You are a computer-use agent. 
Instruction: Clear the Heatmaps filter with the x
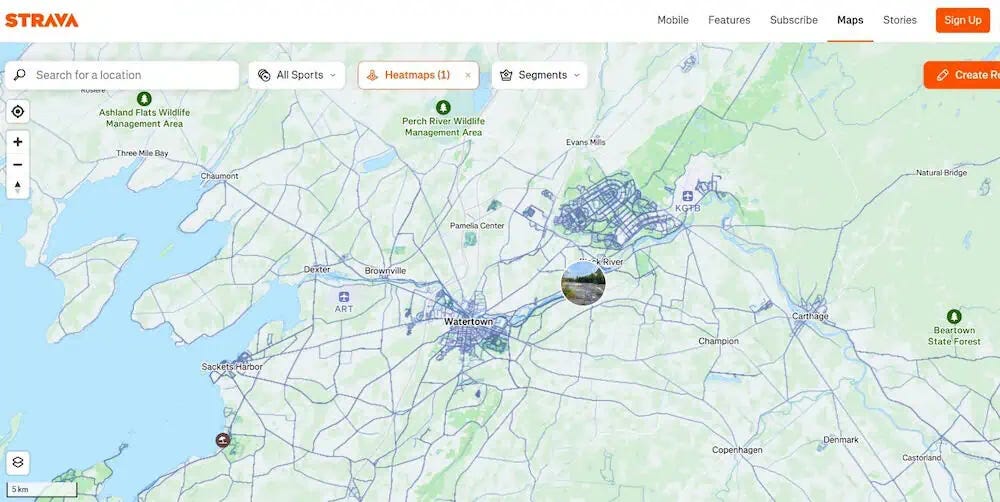tap(467, 75)
